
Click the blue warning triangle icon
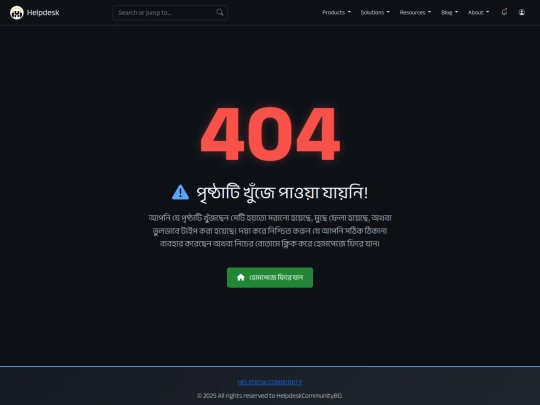tap(180, 192)
